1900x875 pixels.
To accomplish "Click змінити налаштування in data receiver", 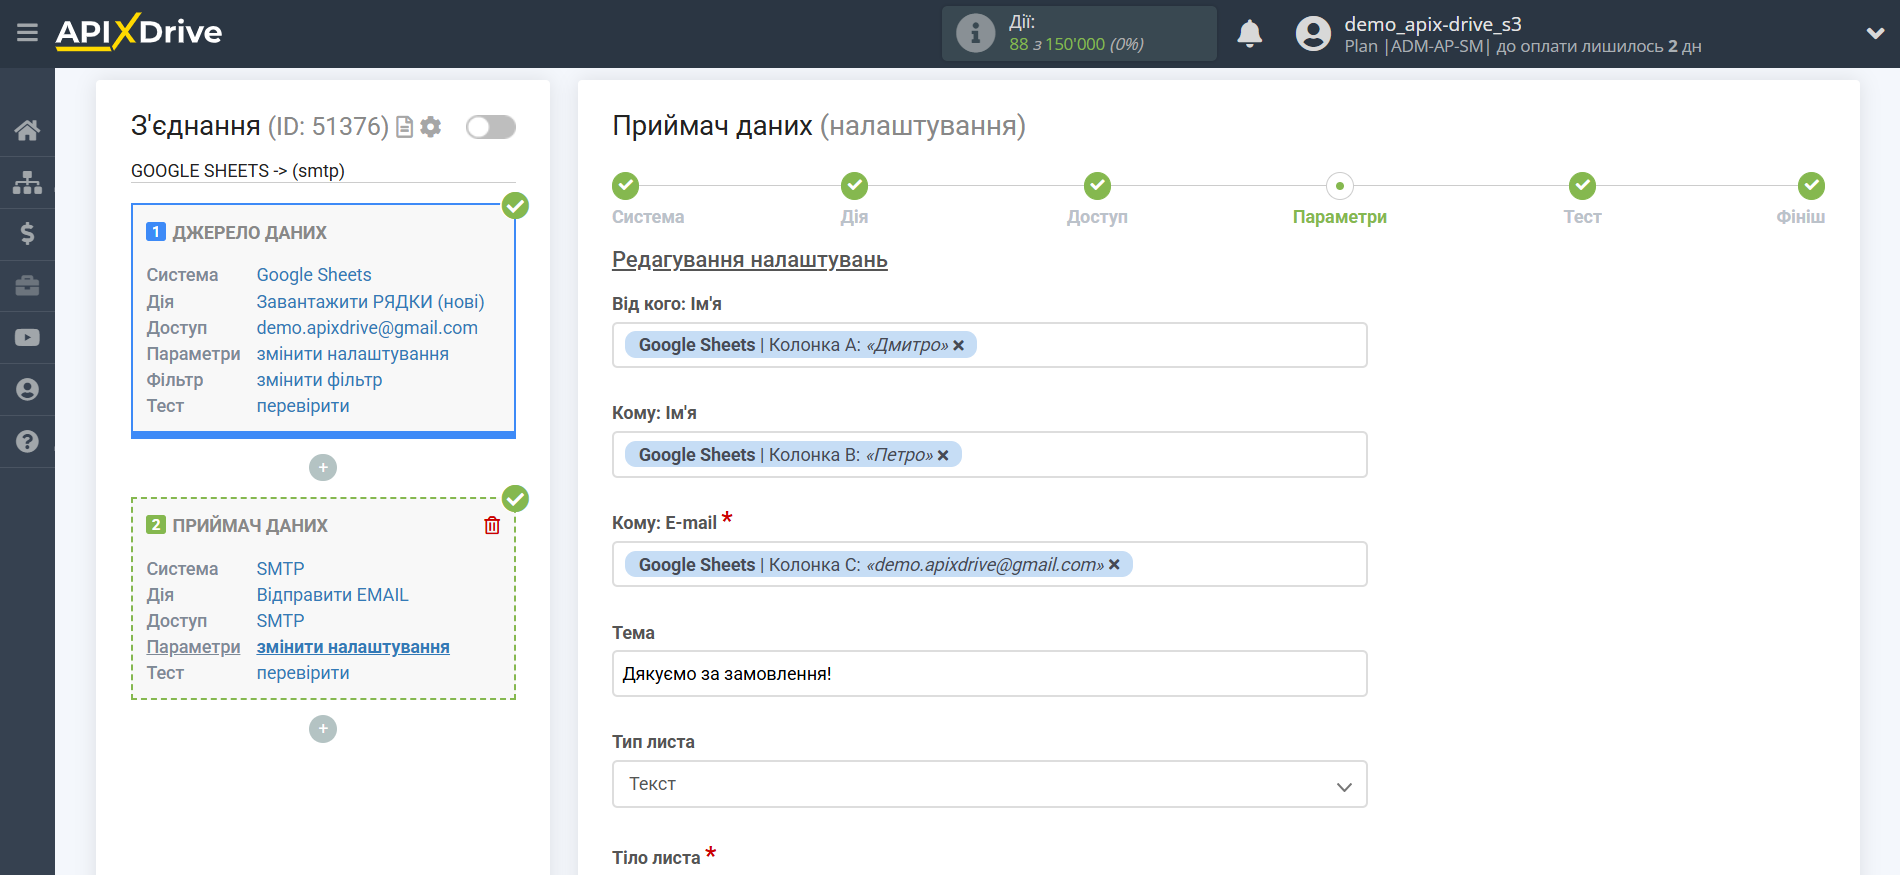I will (x=353, y=647).
